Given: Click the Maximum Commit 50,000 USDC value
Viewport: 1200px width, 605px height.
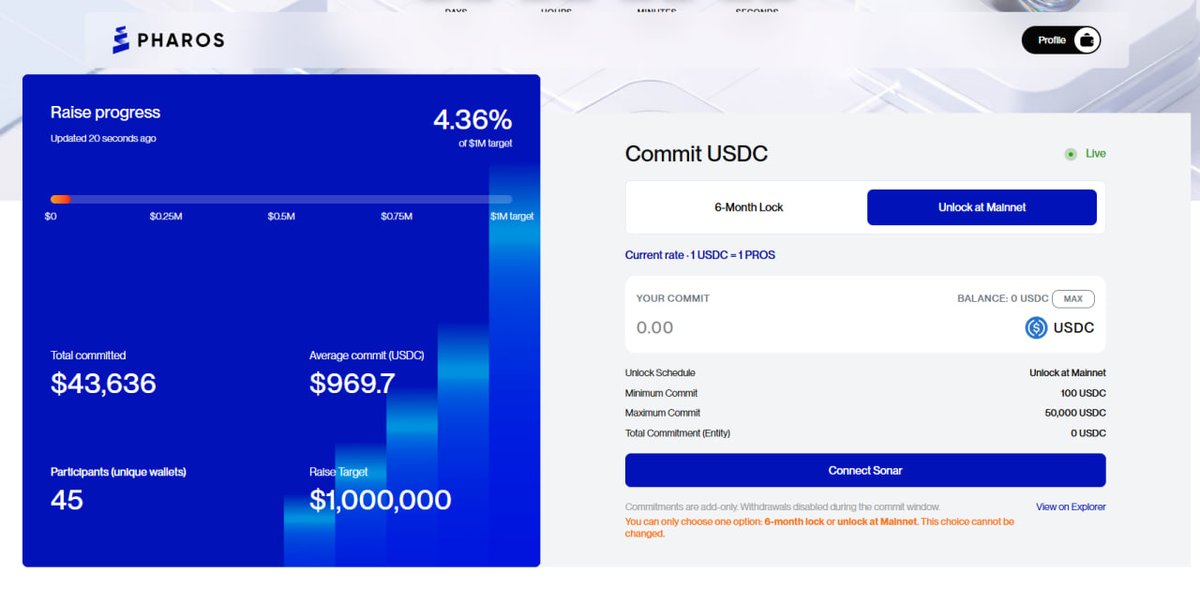Looking at the screenshot, I should [1075, 413].
